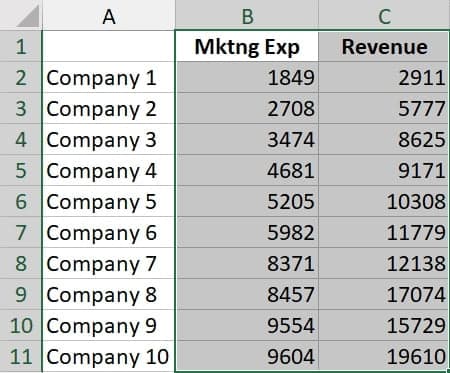The height and width of the screenshot is (373, 450).
Task: Click the cell with value 8371
Action: (247, 263)
